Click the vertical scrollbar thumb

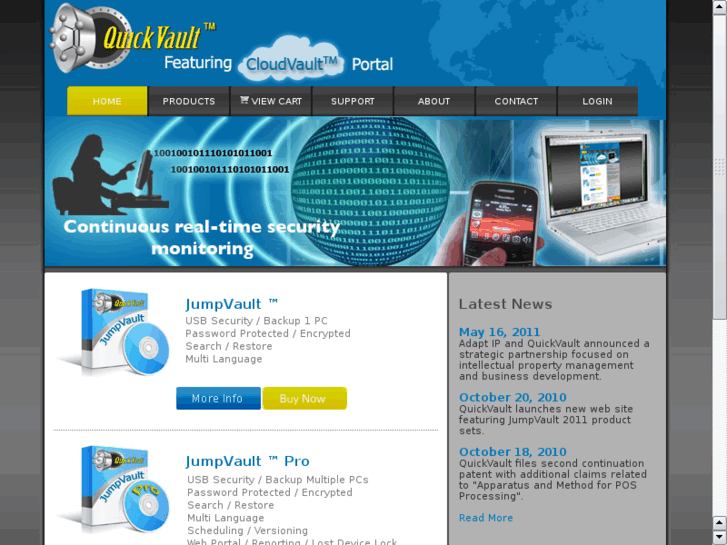click(x=720, y=167)
